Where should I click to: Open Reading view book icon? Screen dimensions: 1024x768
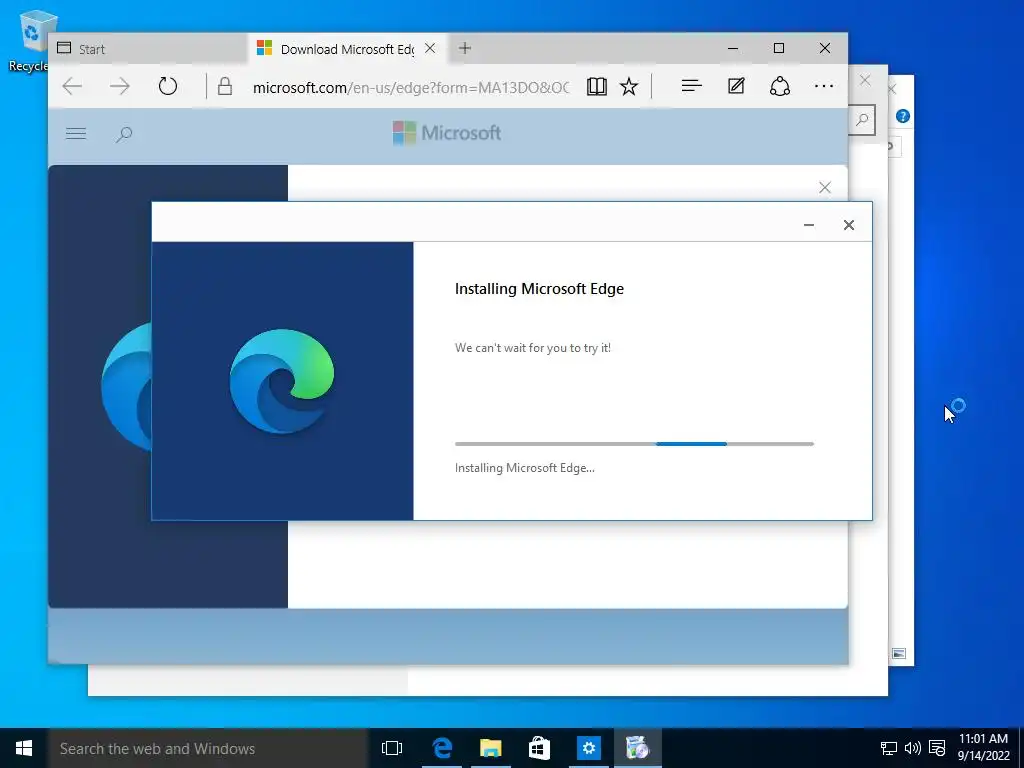[596, 86]
